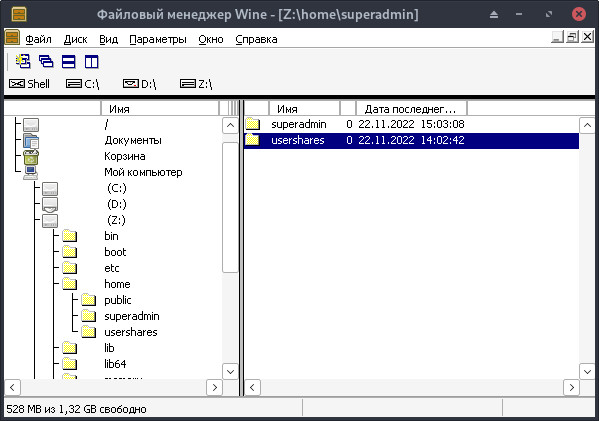
Task: Click left tree vertical scrollbar thumb
Action: pos(230,207)
